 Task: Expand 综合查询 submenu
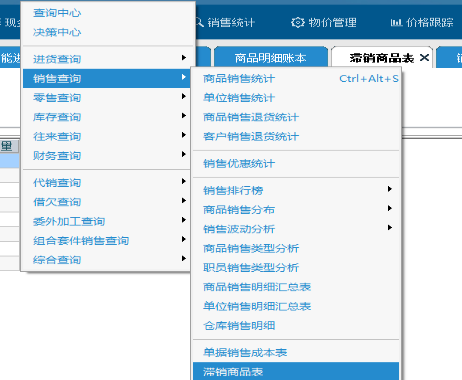coord(108,260)
